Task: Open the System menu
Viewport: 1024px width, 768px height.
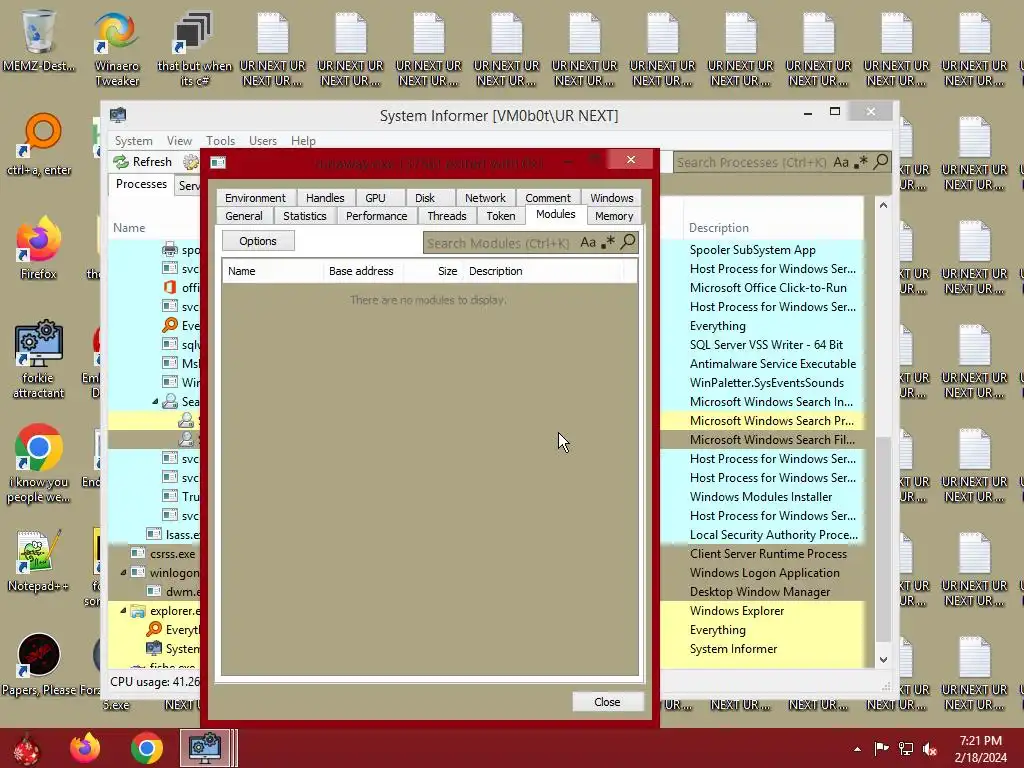Action: click(x=133, y=140)
